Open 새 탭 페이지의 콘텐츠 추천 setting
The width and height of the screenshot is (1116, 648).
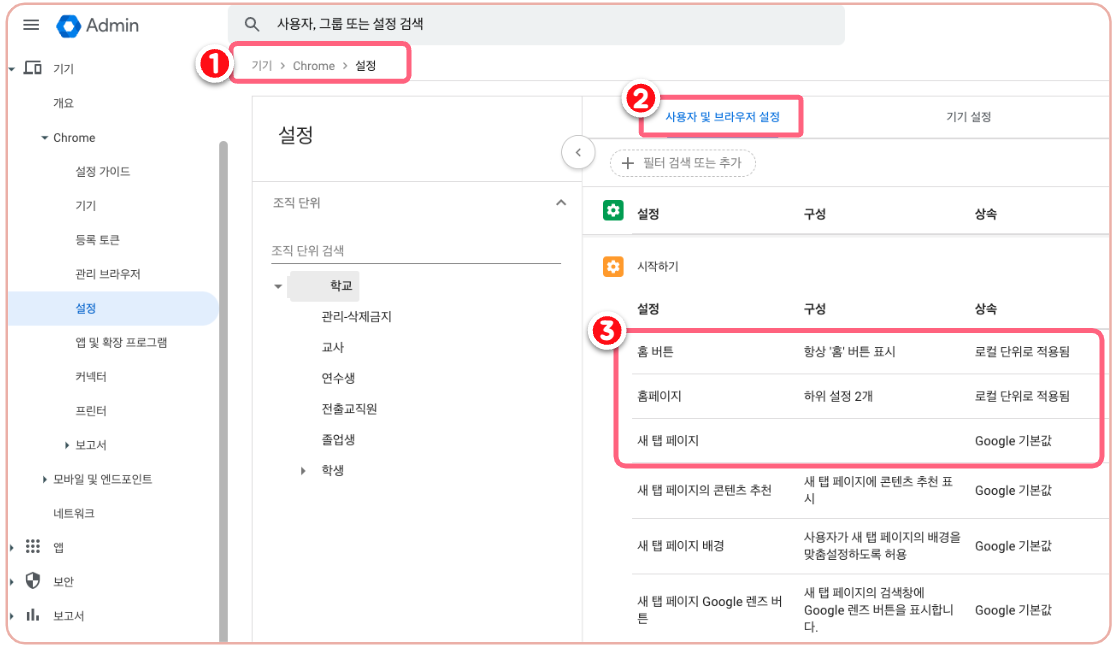tap(870, 491)
